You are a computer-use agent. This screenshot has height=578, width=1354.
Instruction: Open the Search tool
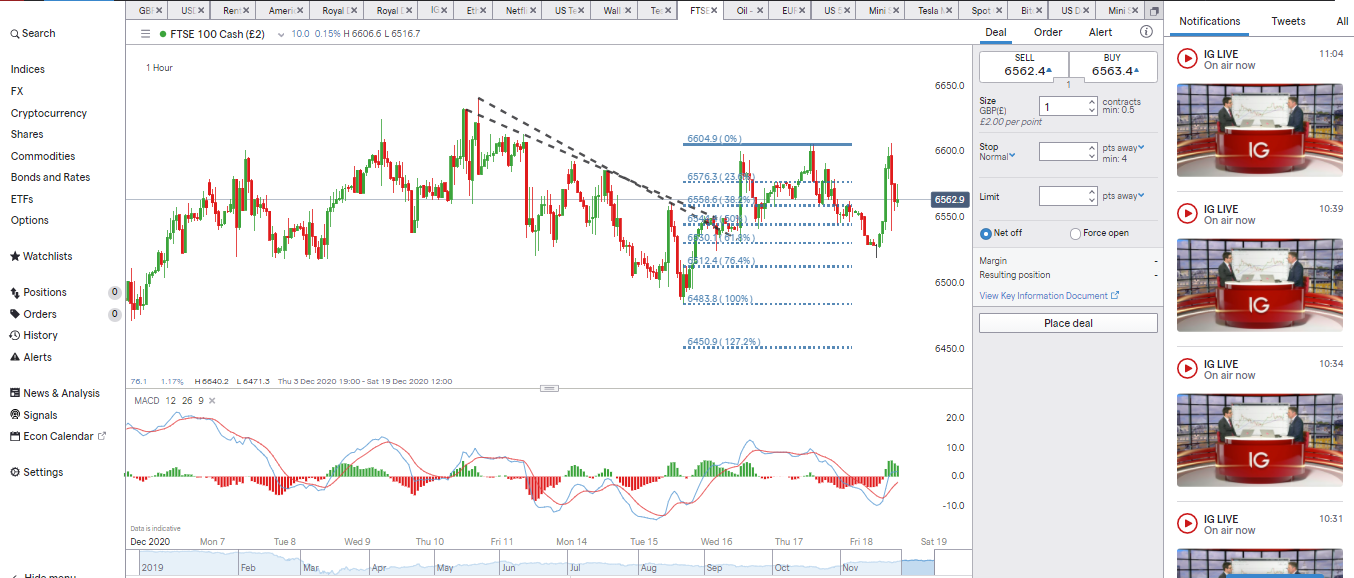point(32,32)
